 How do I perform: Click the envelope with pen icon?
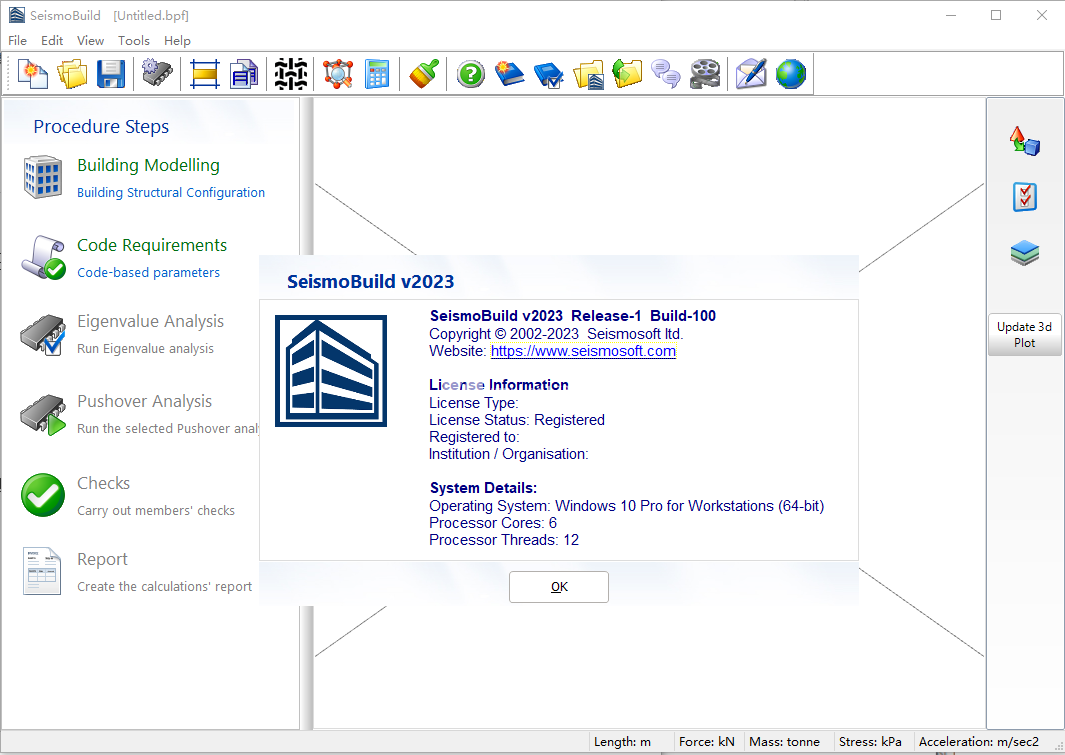(x=752, y=74)
